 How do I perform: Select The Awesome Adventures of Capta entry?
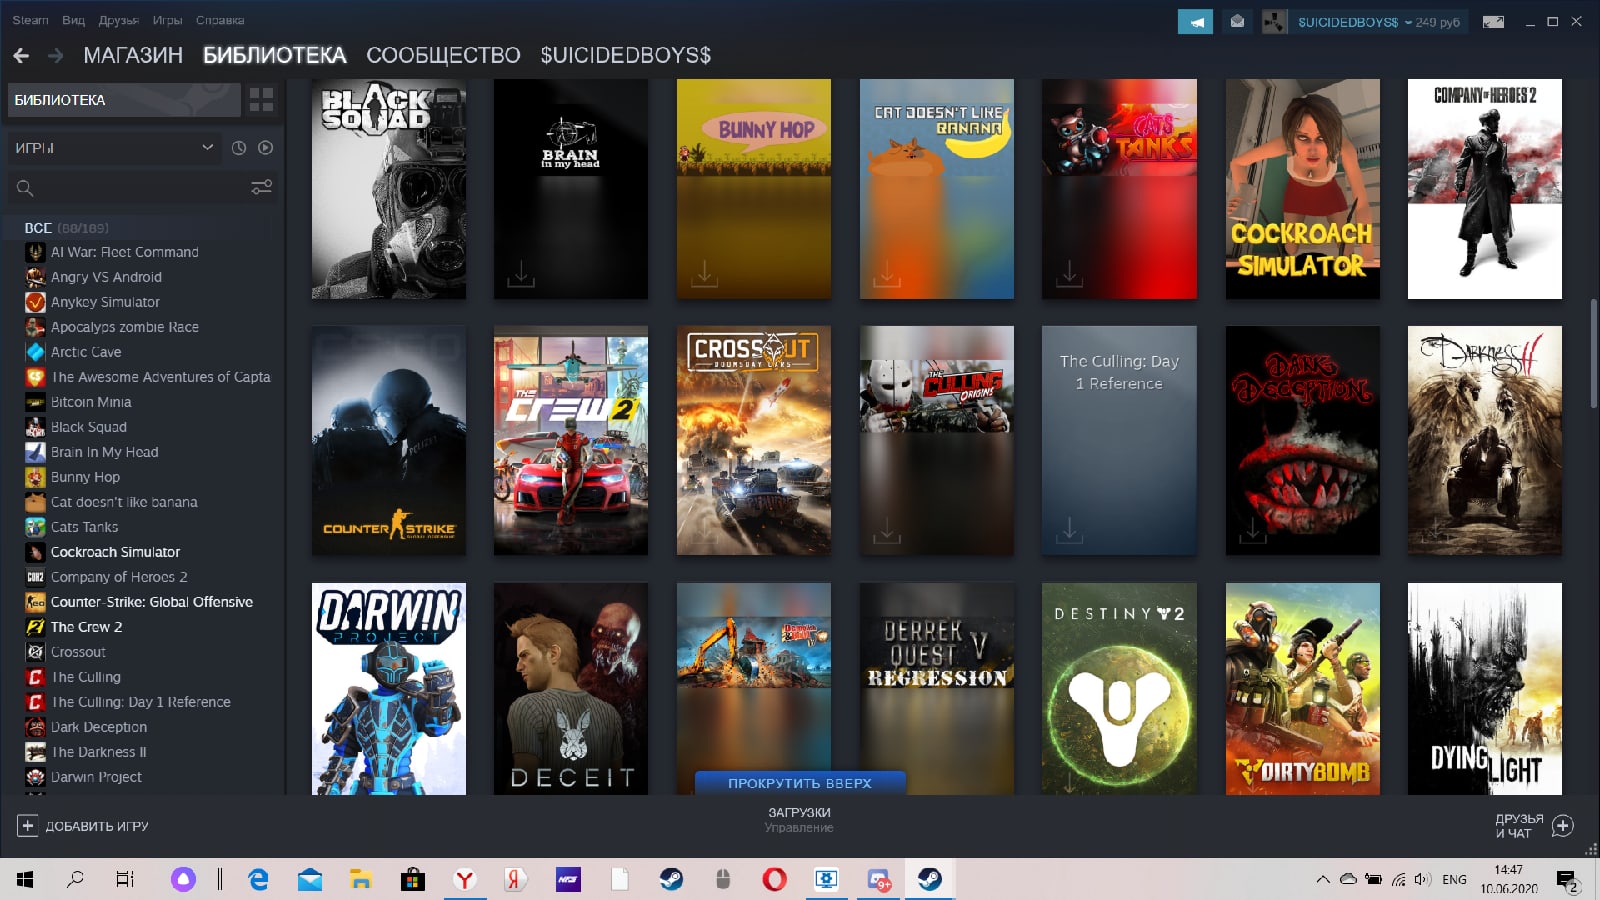(161, 377)
